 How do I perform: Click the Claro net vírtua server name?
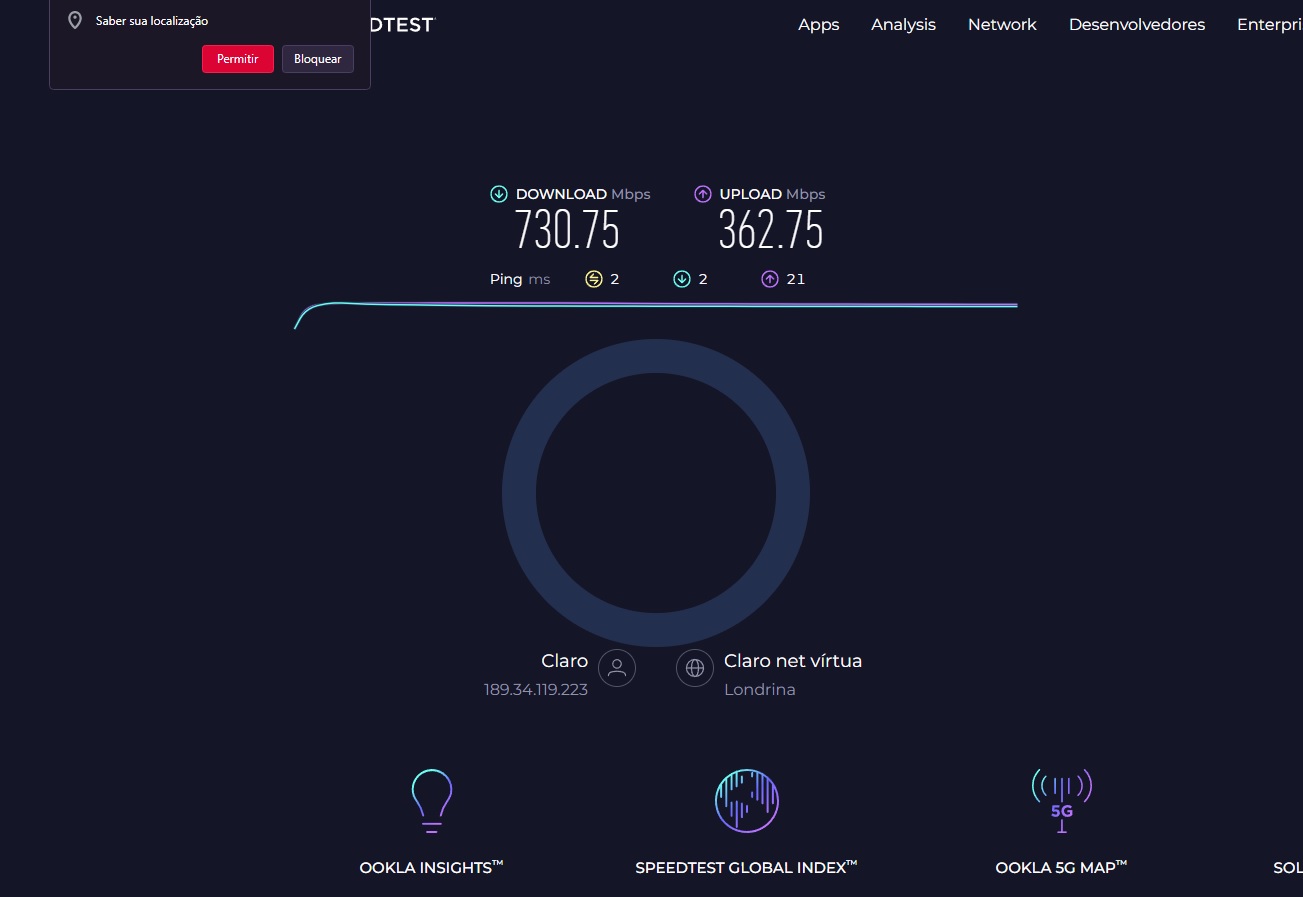792,661
